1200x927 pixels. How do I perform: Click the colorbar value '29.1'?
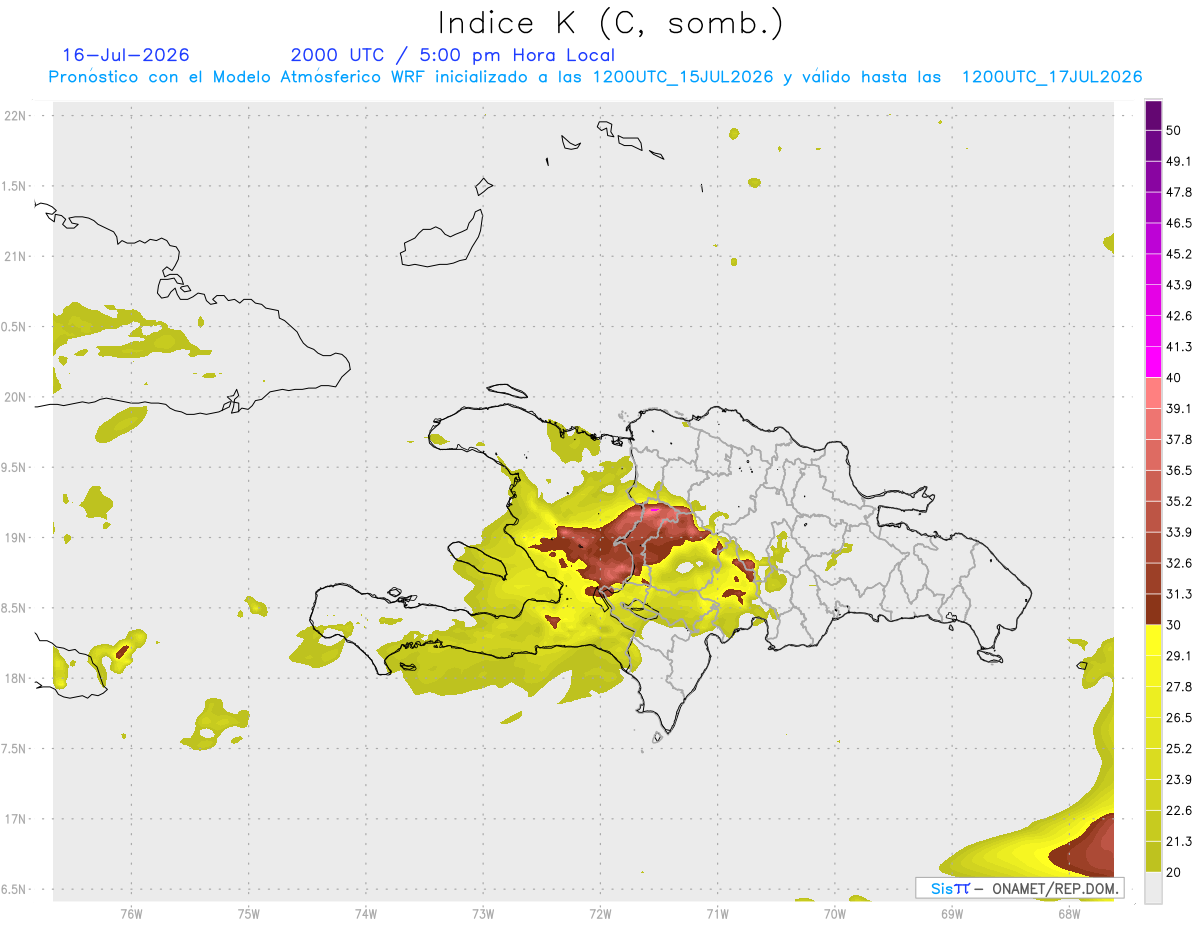tap(1179, 656)
